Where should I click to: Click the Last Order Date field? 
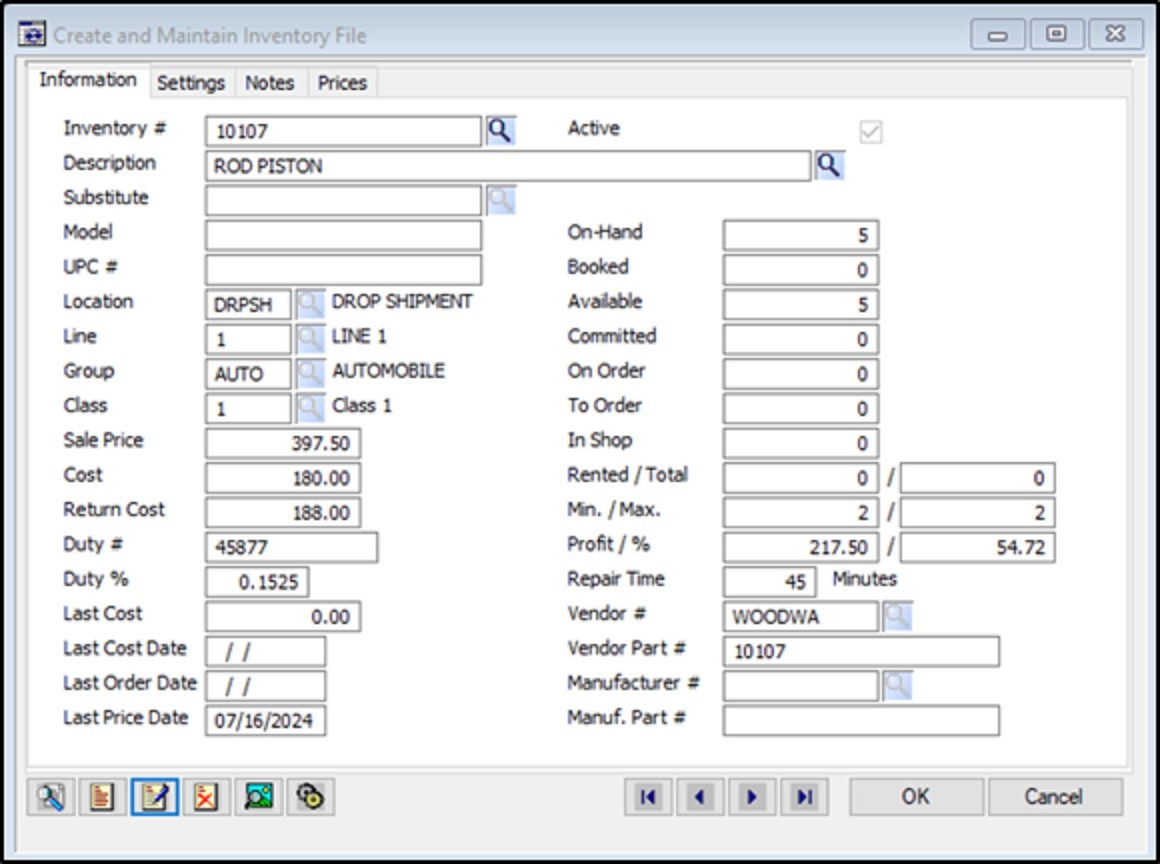click(266, 685)
